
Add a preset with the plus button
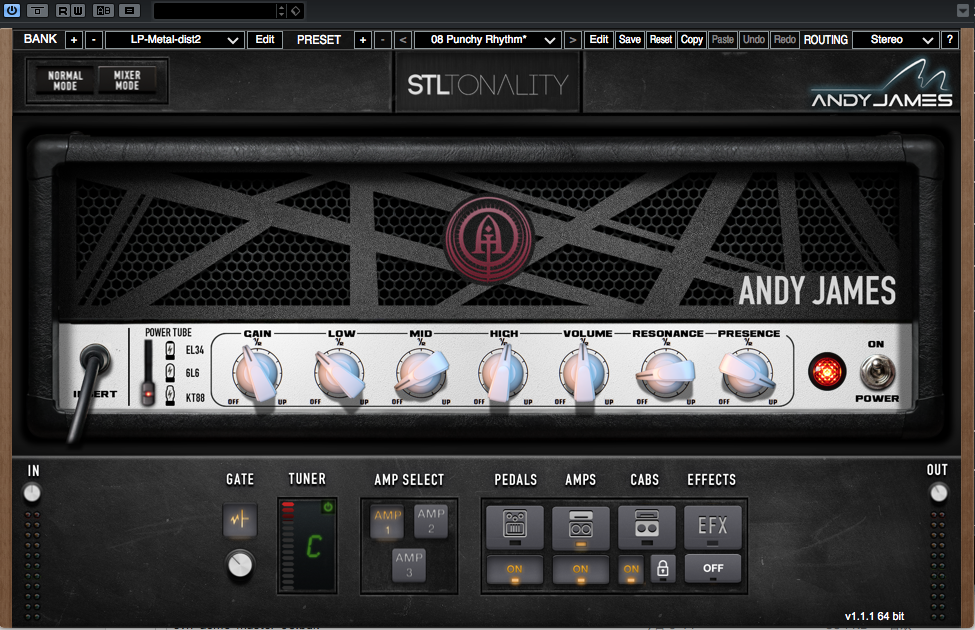[x=363, y=40]
